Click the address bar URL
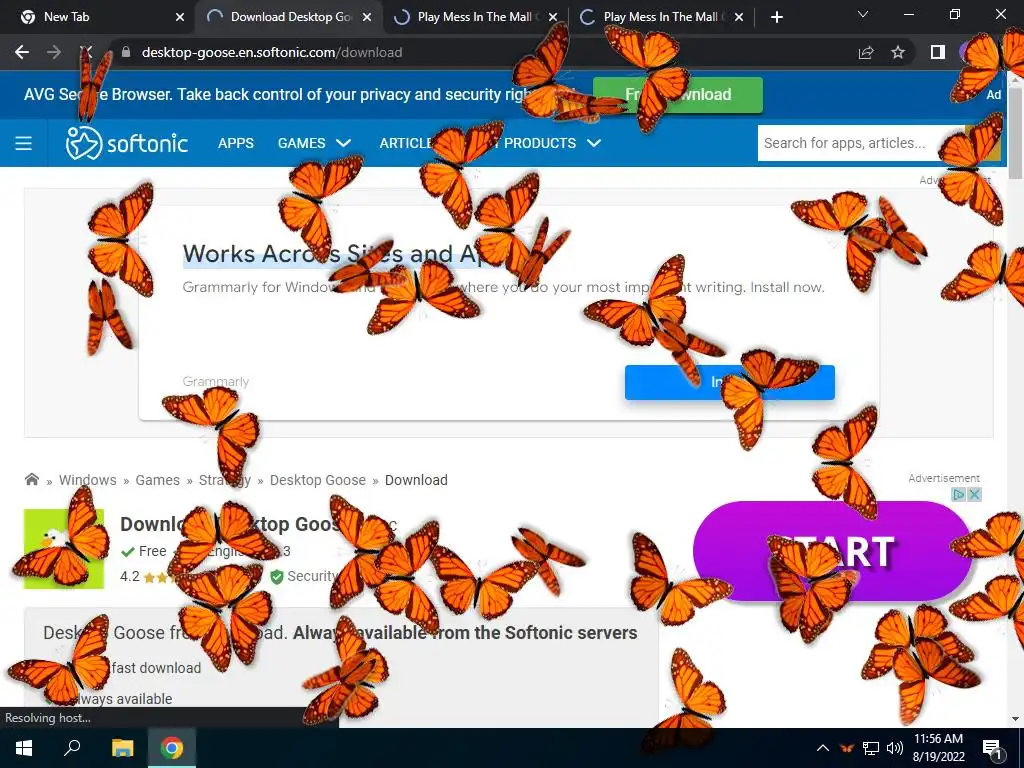Screen dimensions: 1024x768 coord(272,52)
